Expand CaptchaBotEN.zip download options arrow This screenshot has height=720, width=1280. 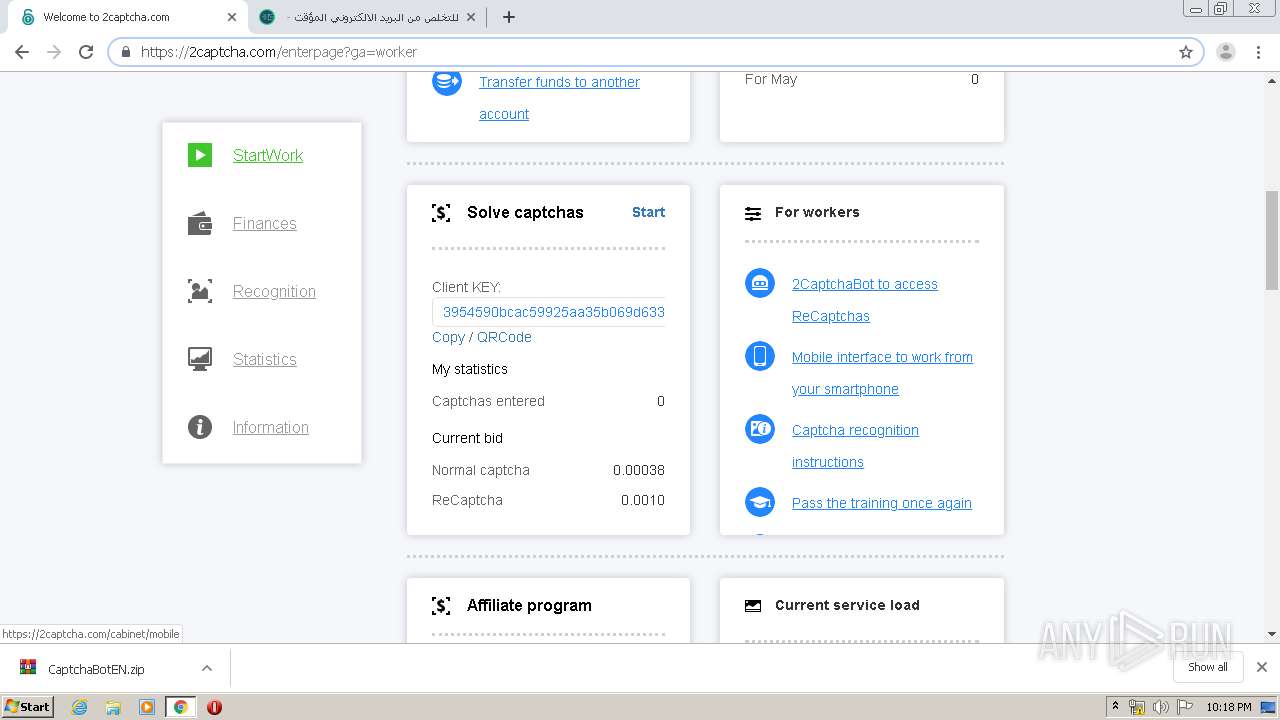click(206, 668)
